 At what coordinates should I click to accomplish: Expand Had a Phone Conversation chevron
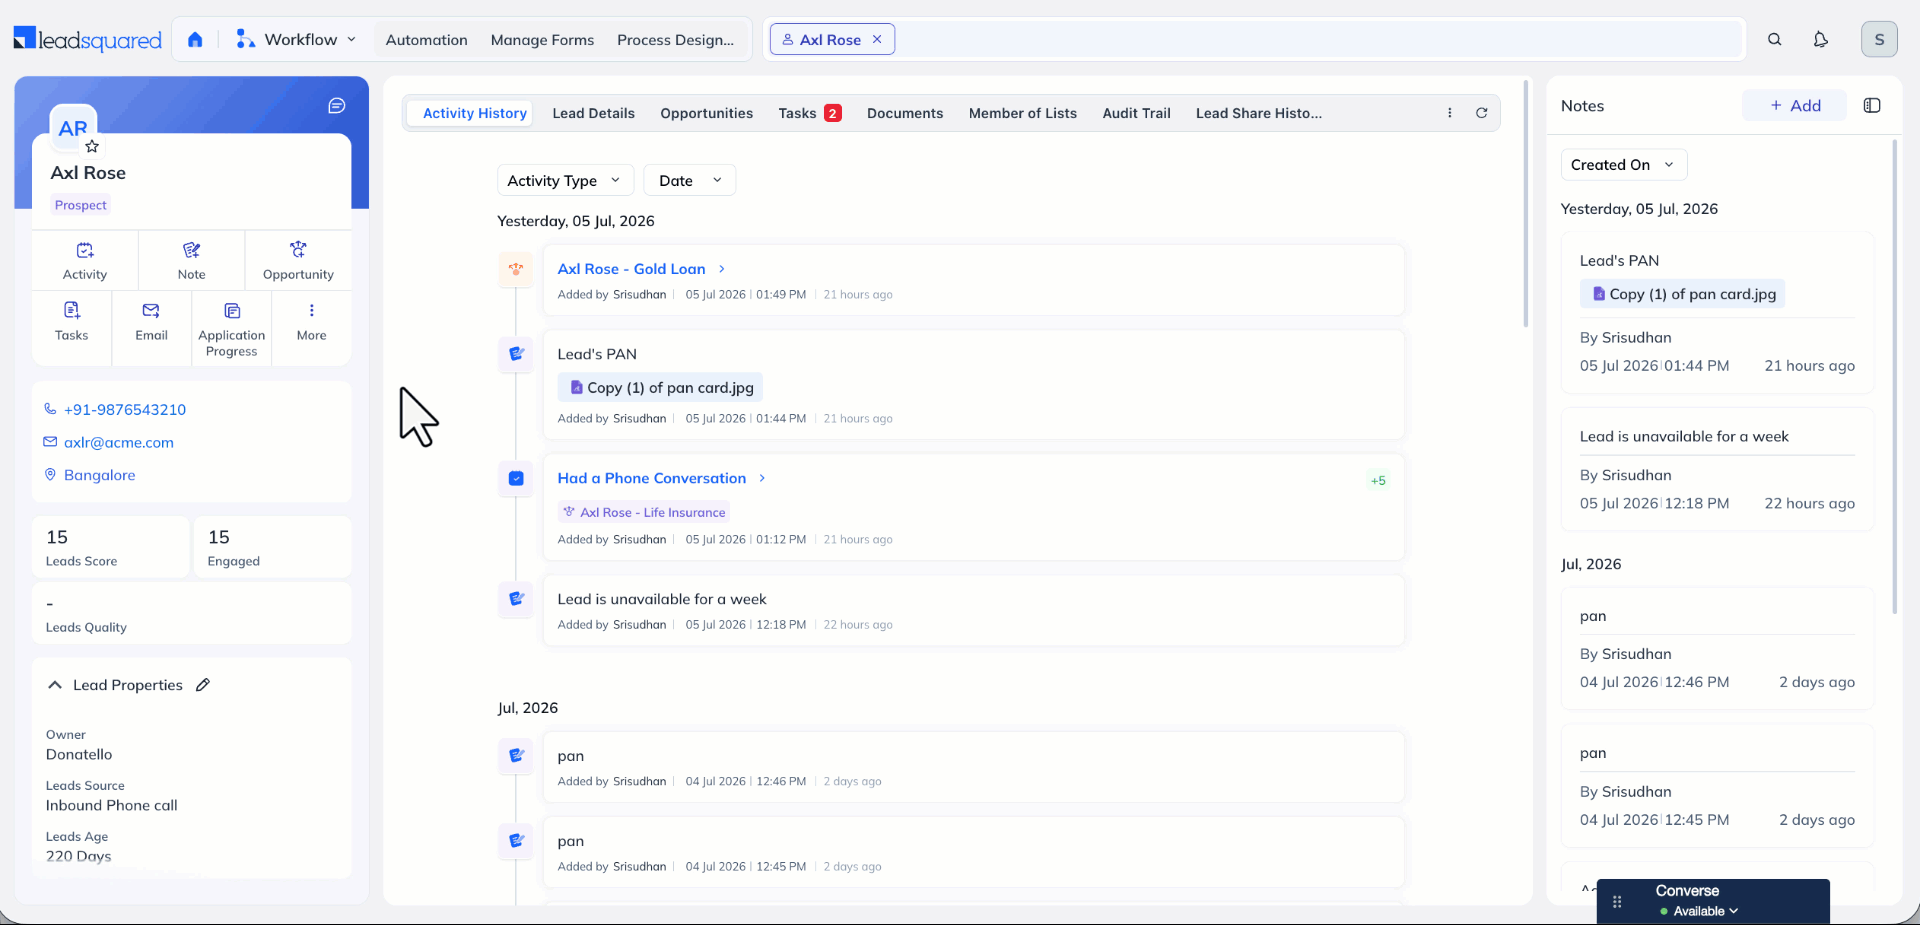click(x=762, y=478)
